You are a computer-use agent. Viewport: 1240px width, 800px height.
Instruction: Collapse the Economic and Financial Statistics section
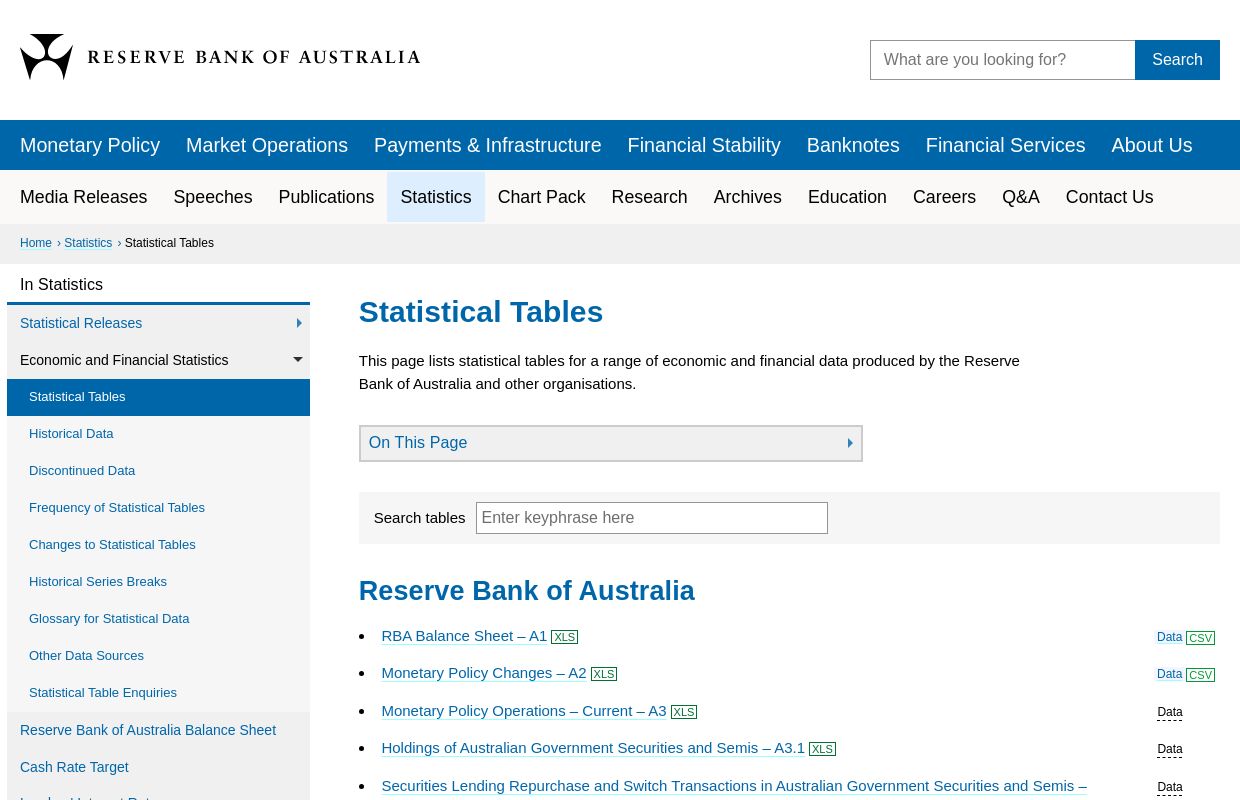(298, 360)
